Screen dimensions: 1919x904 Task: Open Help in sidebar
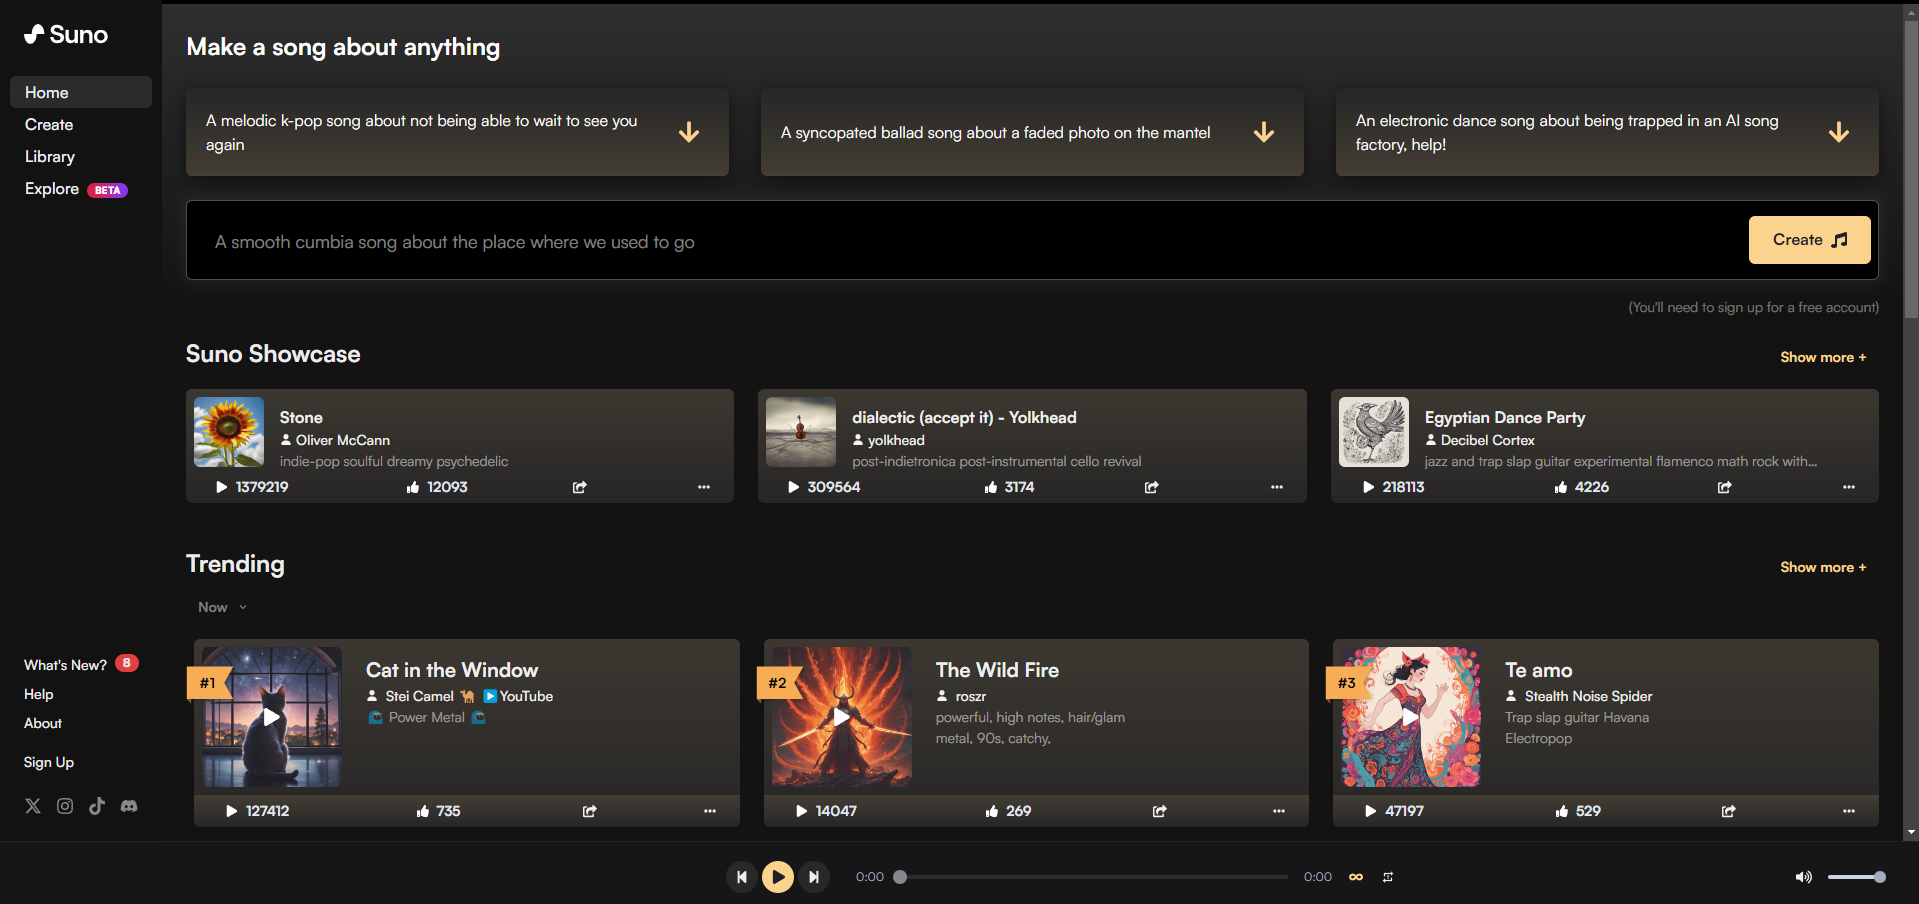point(39,694)
